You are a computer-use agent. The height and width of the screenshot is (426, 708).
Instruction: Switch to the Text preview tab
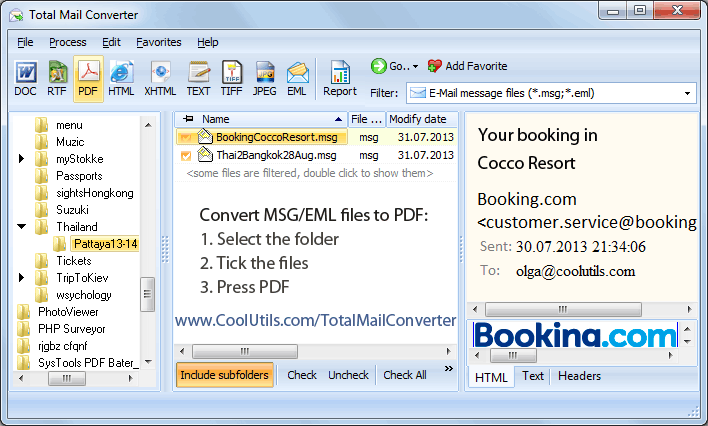click(x=533, y=376)
